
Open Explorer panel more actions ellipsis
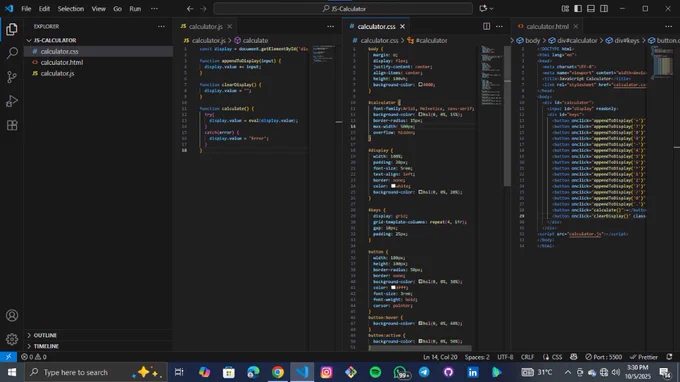coord(161,26)
